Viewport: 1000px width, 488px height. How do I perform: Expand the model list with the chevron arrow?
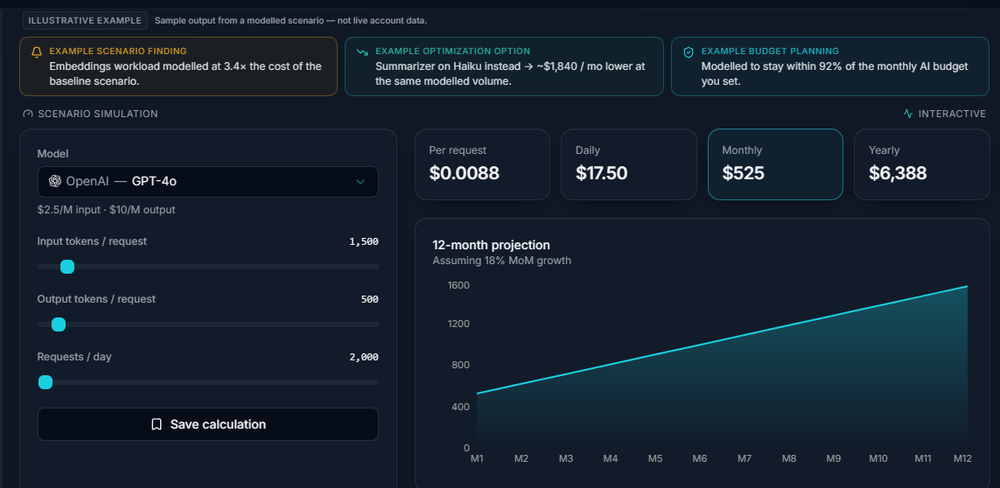coord(360,182)
